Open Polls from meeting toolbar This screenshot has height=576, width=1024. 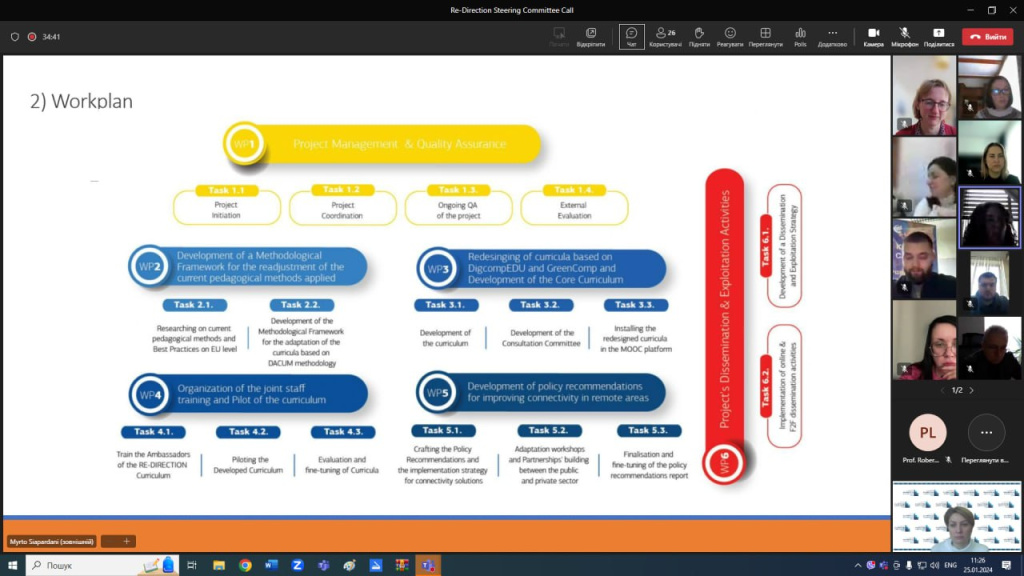pyautogui.click(x=800, y=37)
